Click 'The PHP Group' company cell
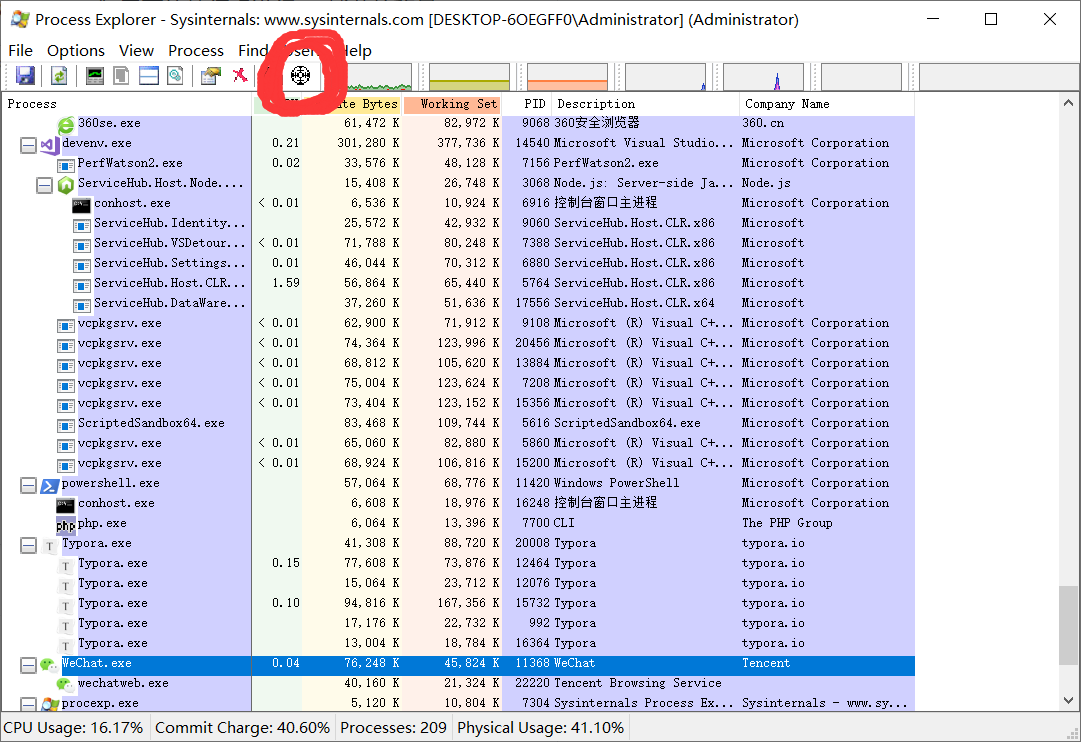The height and width of the screenshot is (742, 1081). (787, 523)
